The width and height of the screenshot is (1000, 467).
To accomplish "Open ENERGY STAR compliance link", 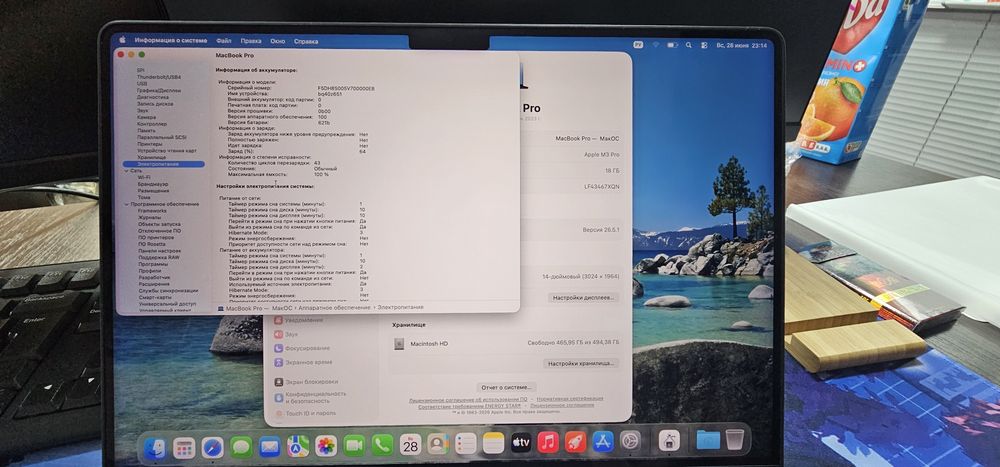I will (469, 406).
